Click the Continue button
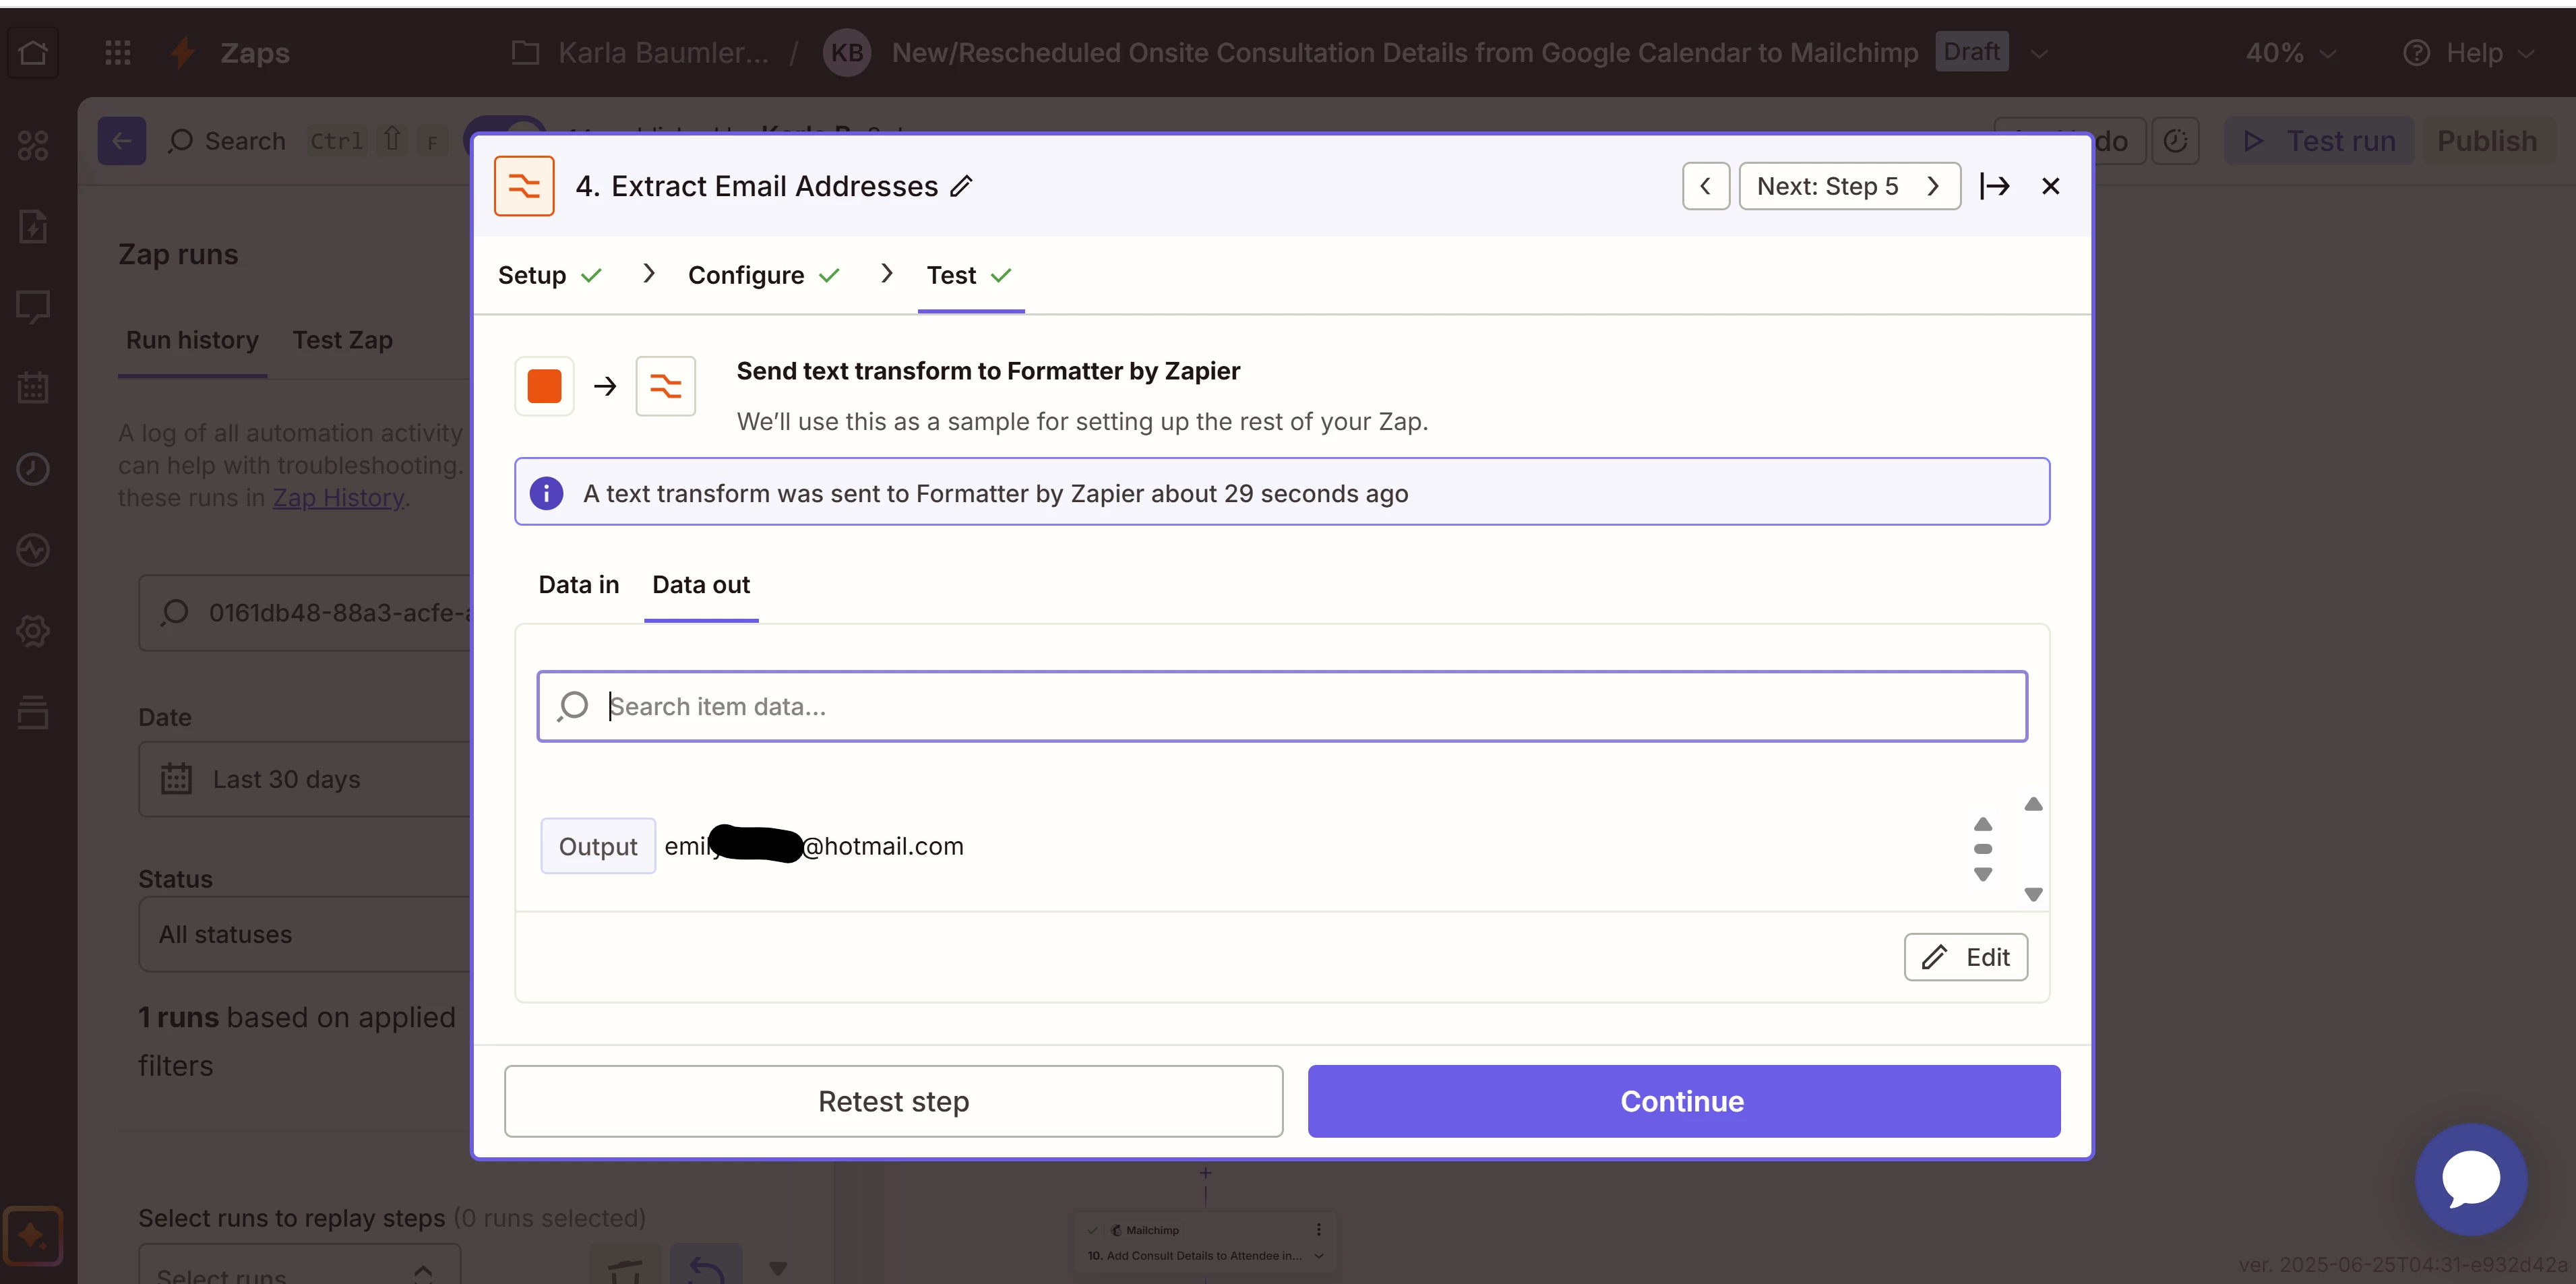 pos(1683,1101)
